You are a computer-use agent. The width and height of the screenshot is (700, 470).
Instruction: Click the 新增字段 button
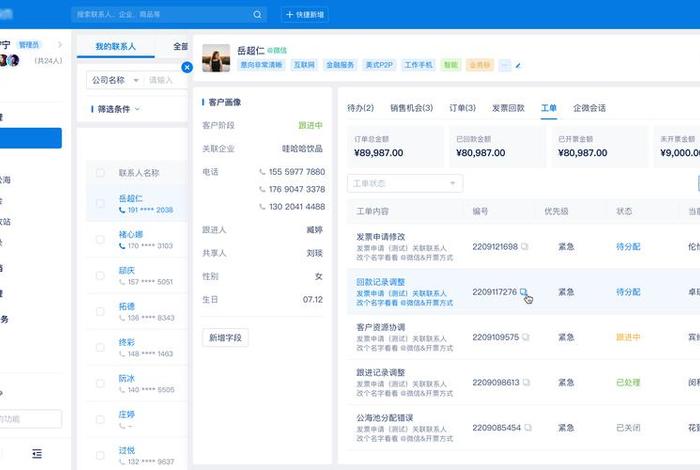tap(225, 338)
